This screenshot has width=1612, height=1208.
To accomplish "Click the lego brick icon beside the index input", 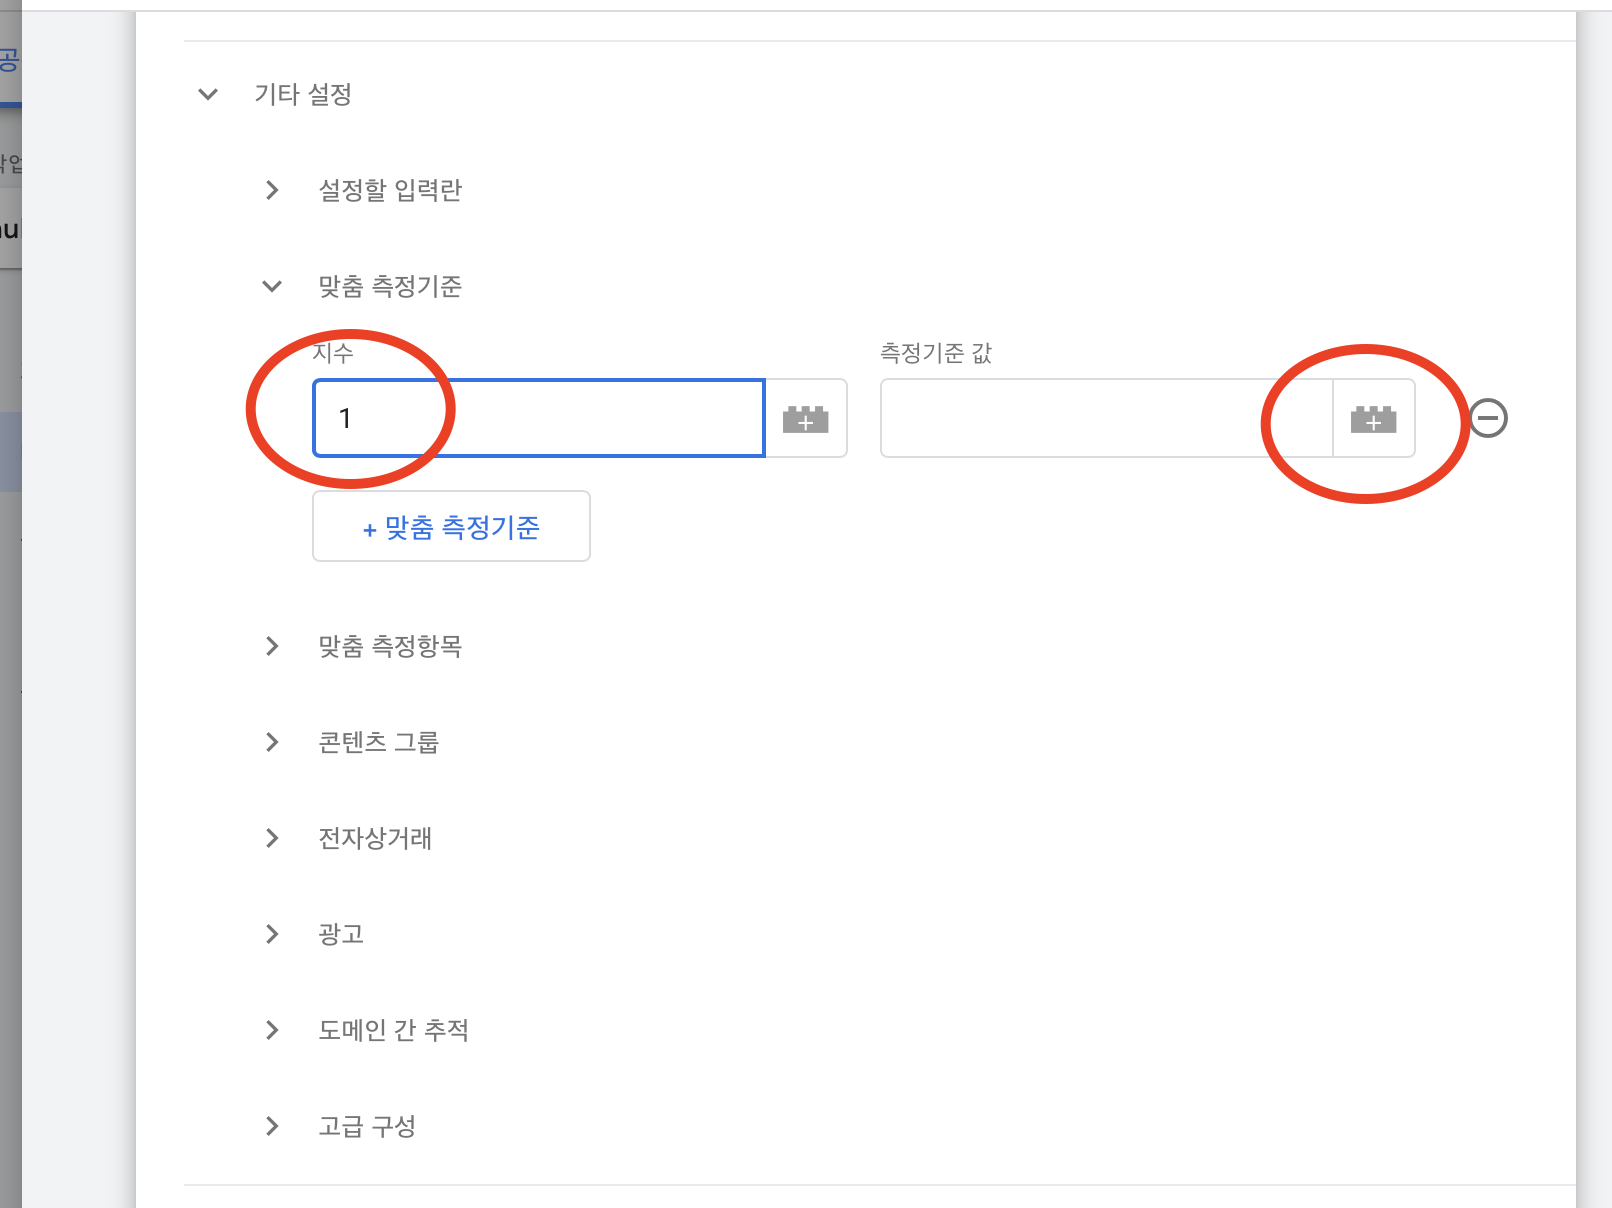I will [806, 418].
